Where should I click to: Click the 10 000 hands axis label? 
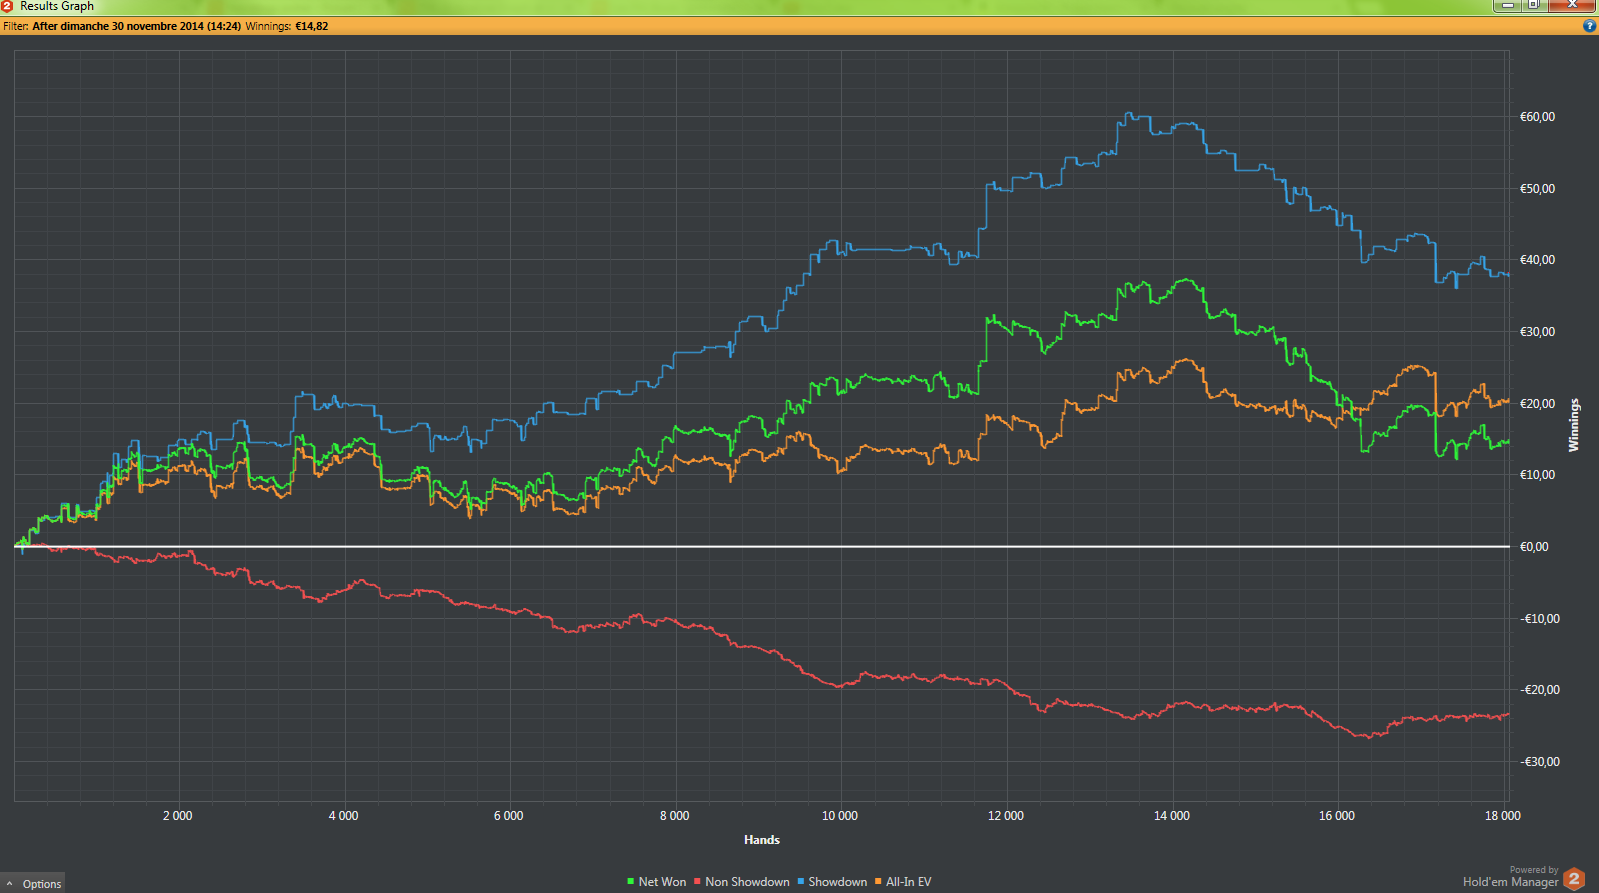pos(840,816)
